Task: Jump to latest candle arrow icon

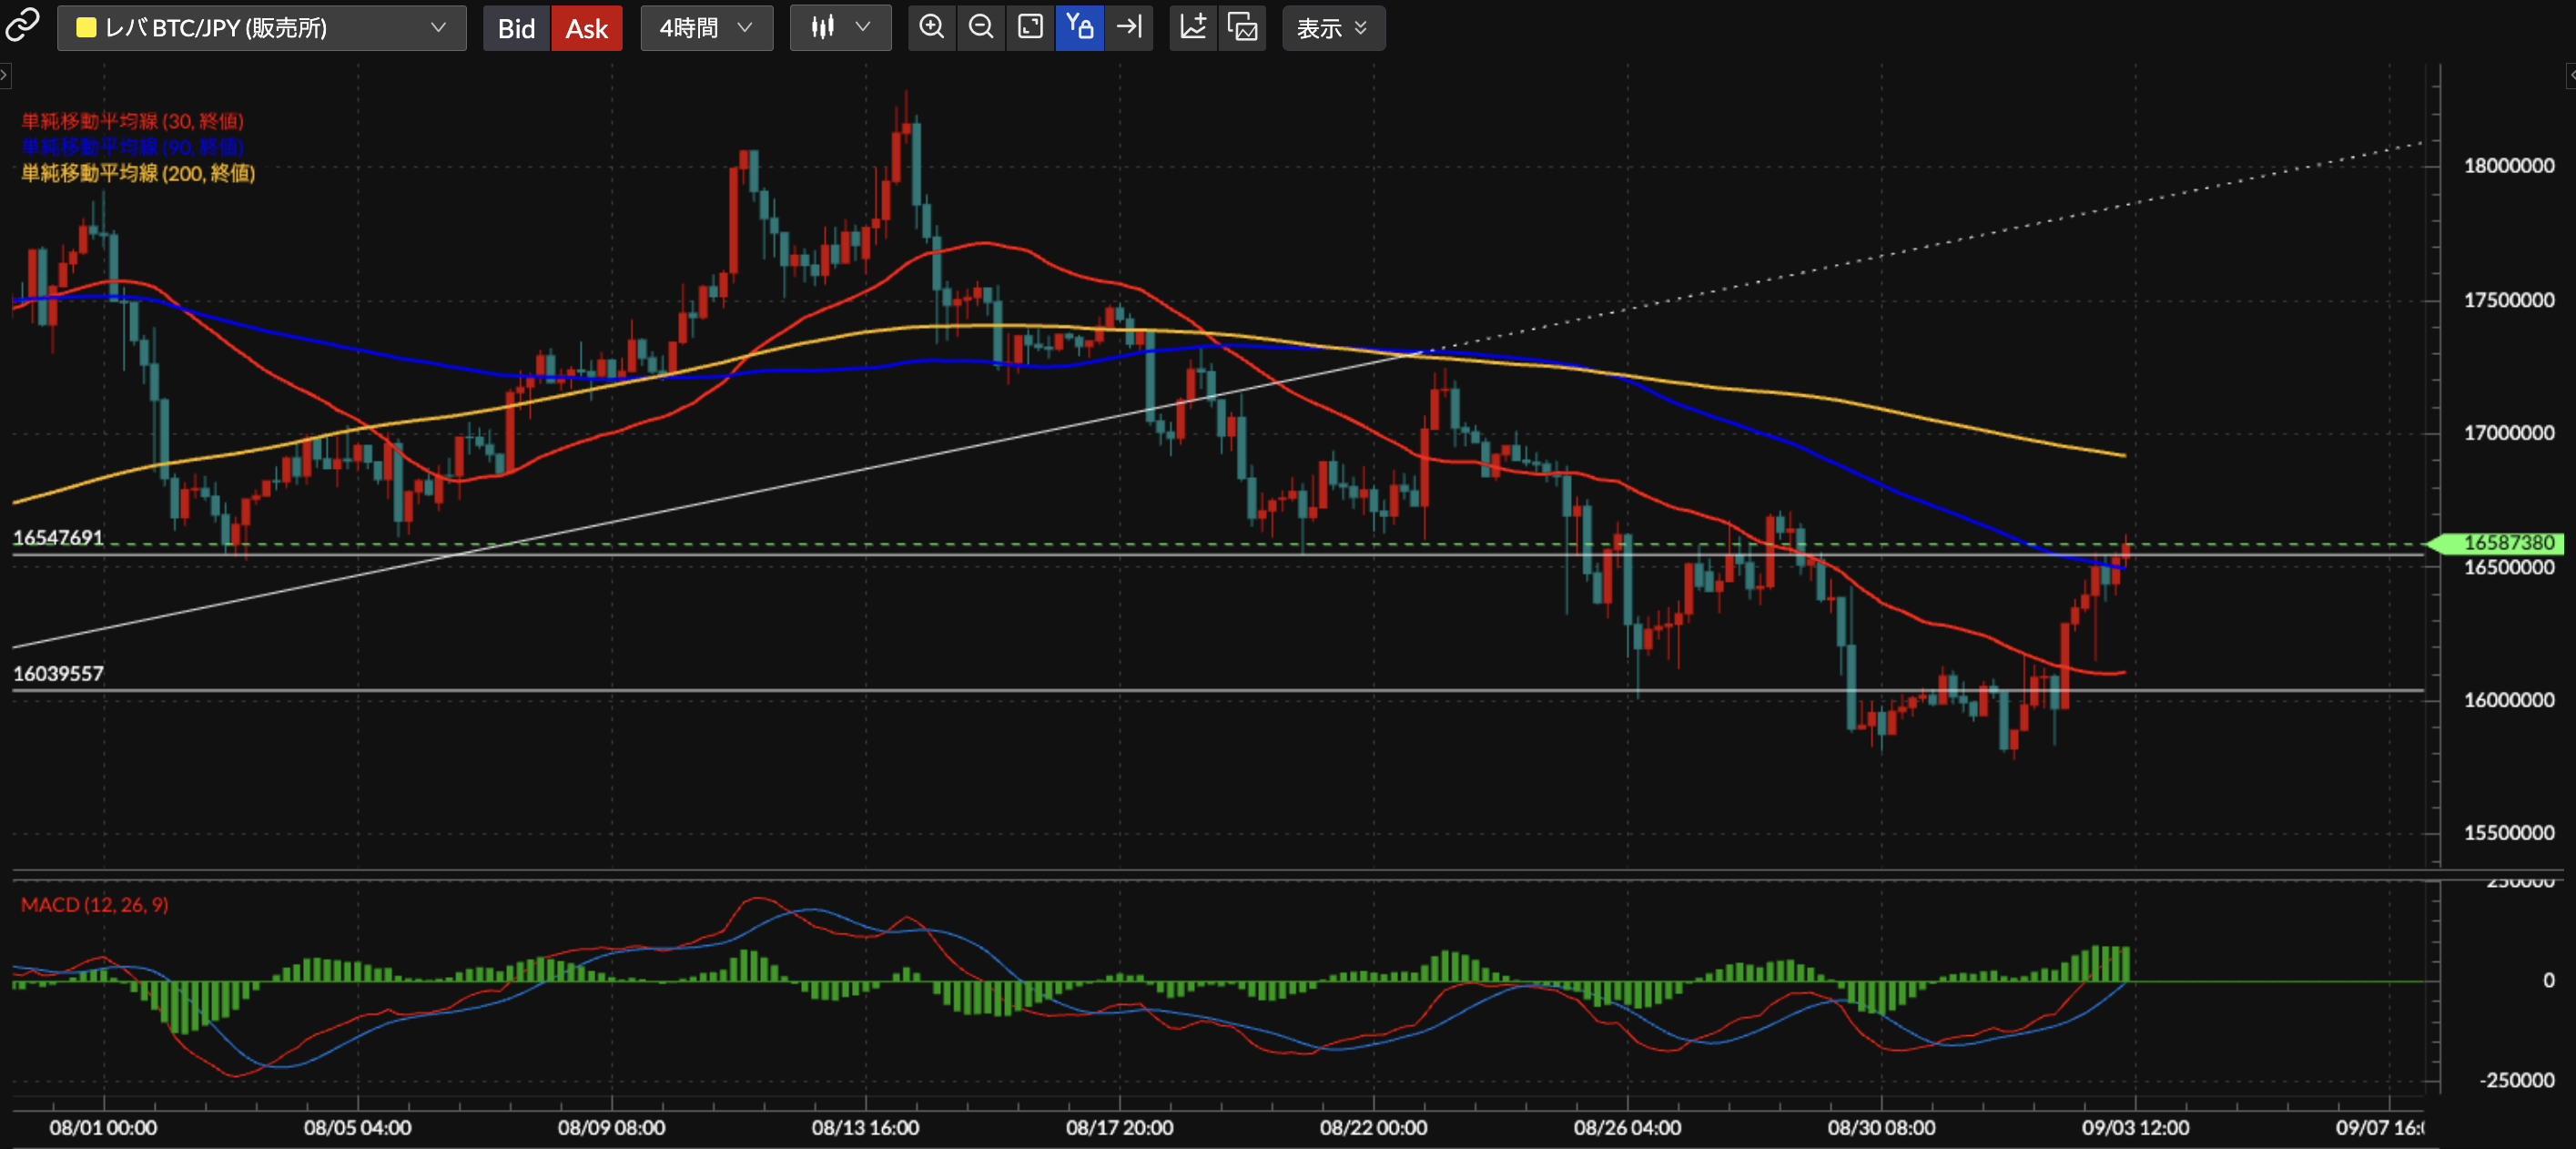Action: click(1129, 27)
